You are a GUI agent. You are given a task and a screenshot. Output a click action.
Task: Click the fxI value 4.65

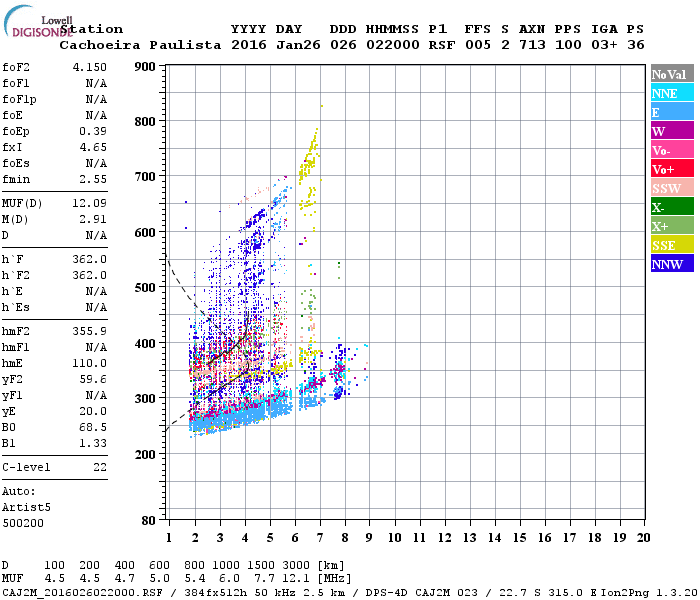click(x=93, y=147)
